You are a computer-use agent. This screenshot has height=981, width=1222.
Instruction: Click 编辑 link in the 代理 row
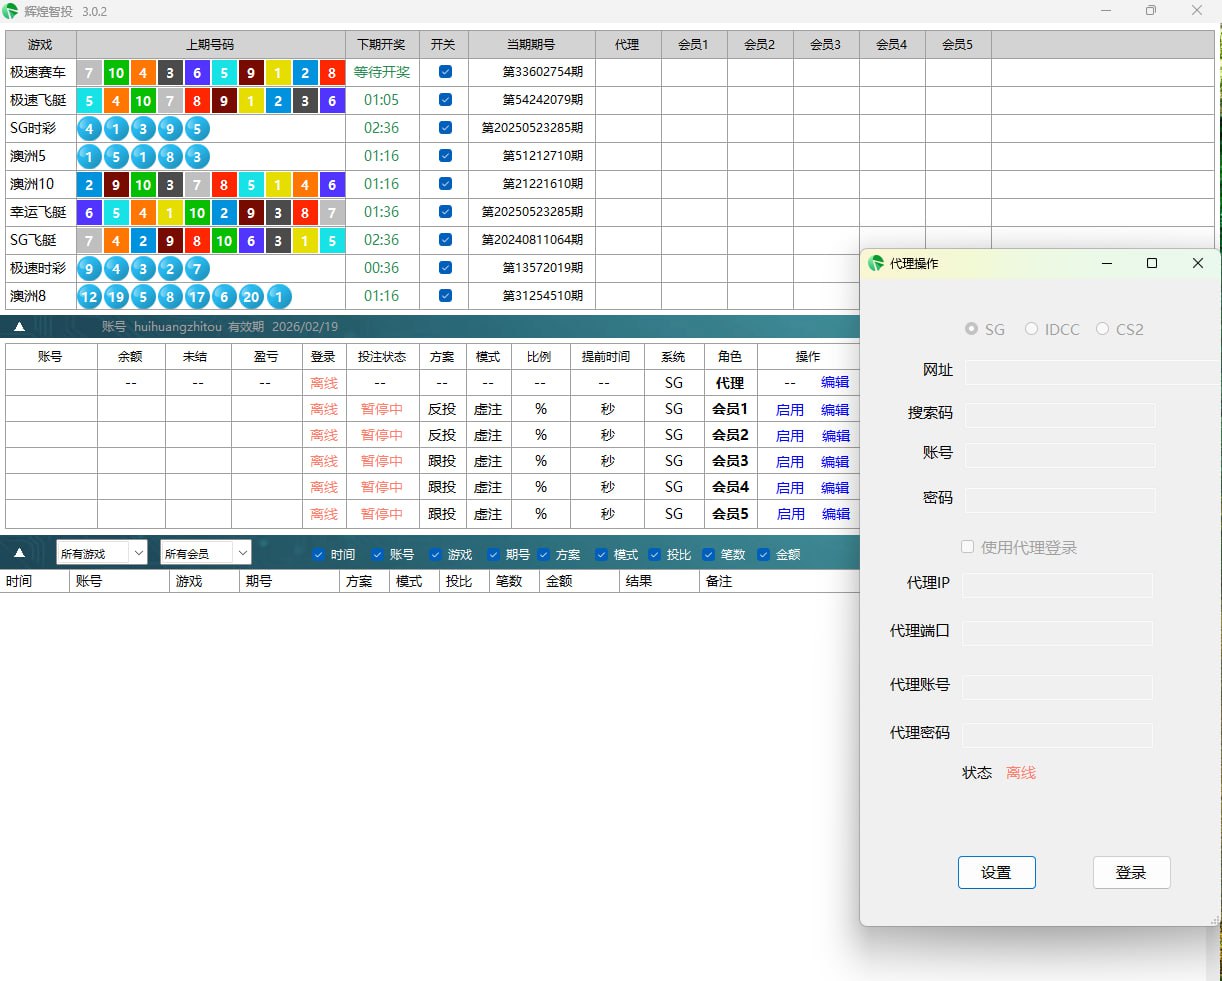[834, 383]
